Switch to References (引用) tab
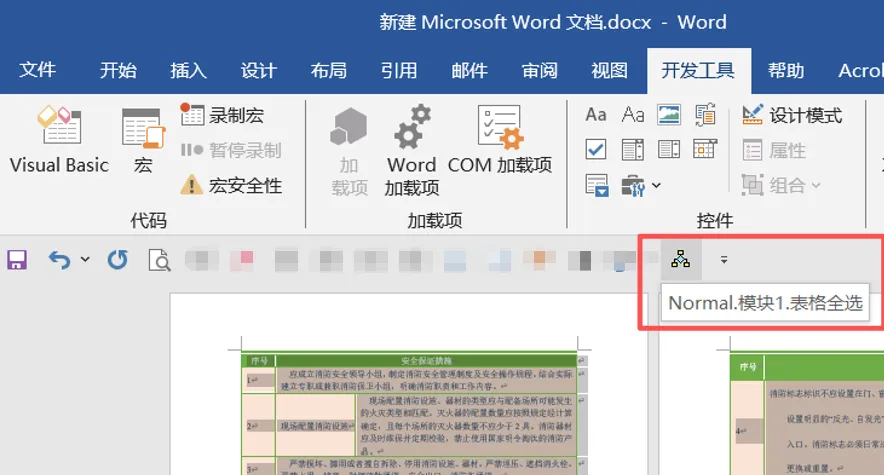The width and height of the screenshot is (884, 475). (x=399, y=70)
